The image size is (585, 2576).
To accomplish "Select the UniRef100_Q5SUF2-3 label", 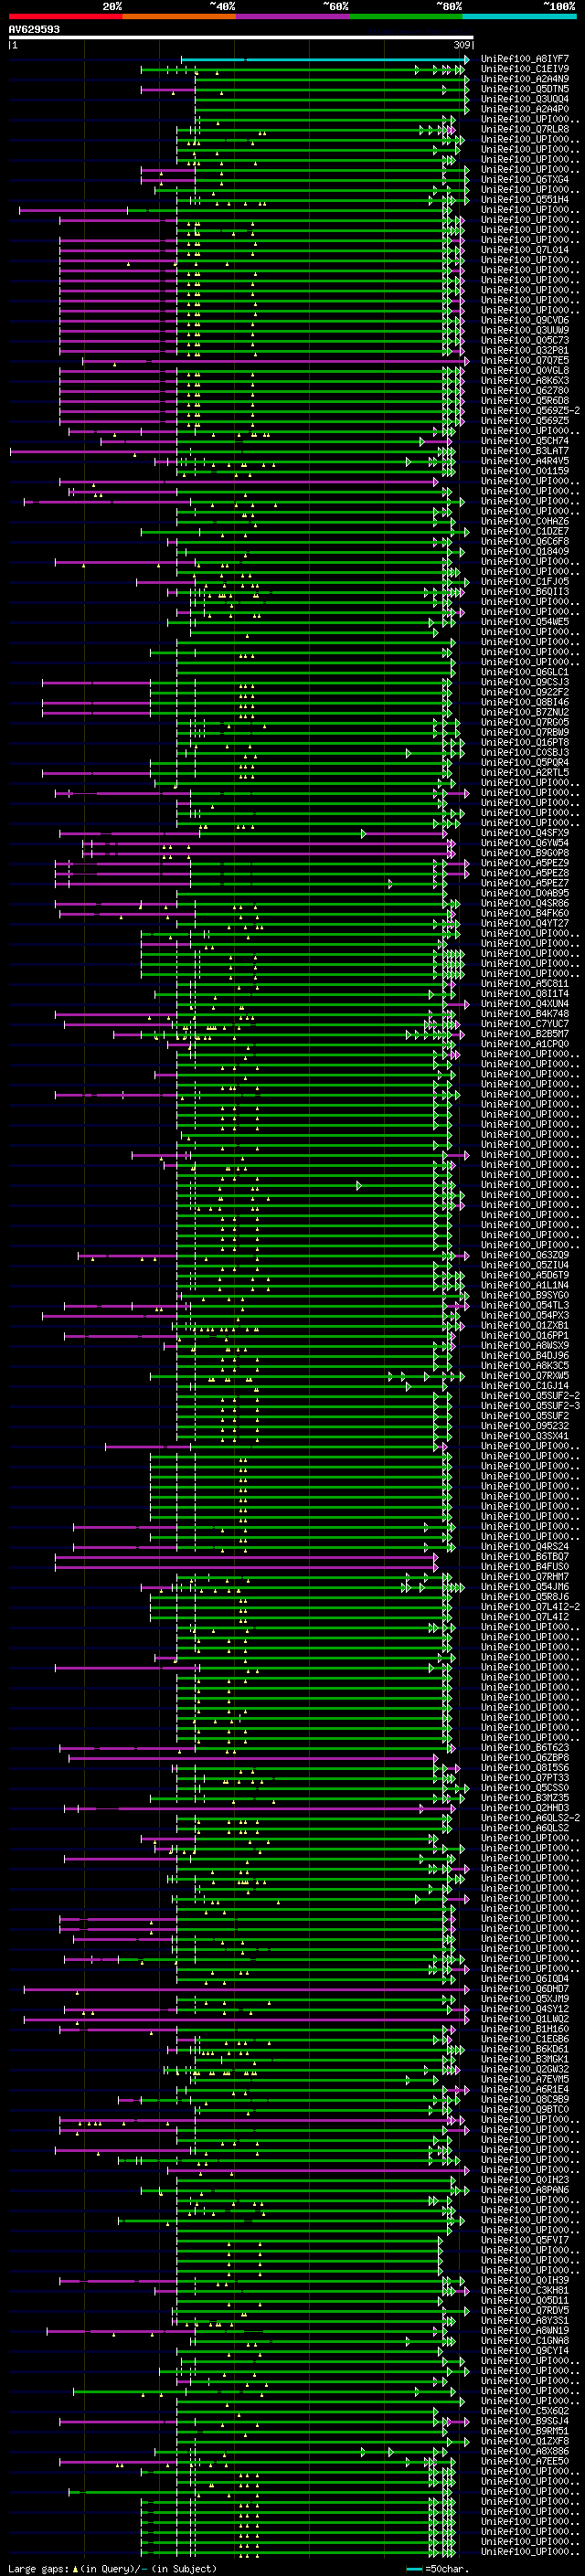I will (x=530, y=1405).
